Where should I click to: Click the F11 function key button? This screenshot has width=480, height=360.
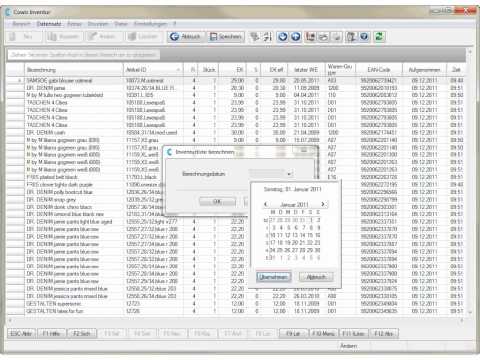point(353,333)
